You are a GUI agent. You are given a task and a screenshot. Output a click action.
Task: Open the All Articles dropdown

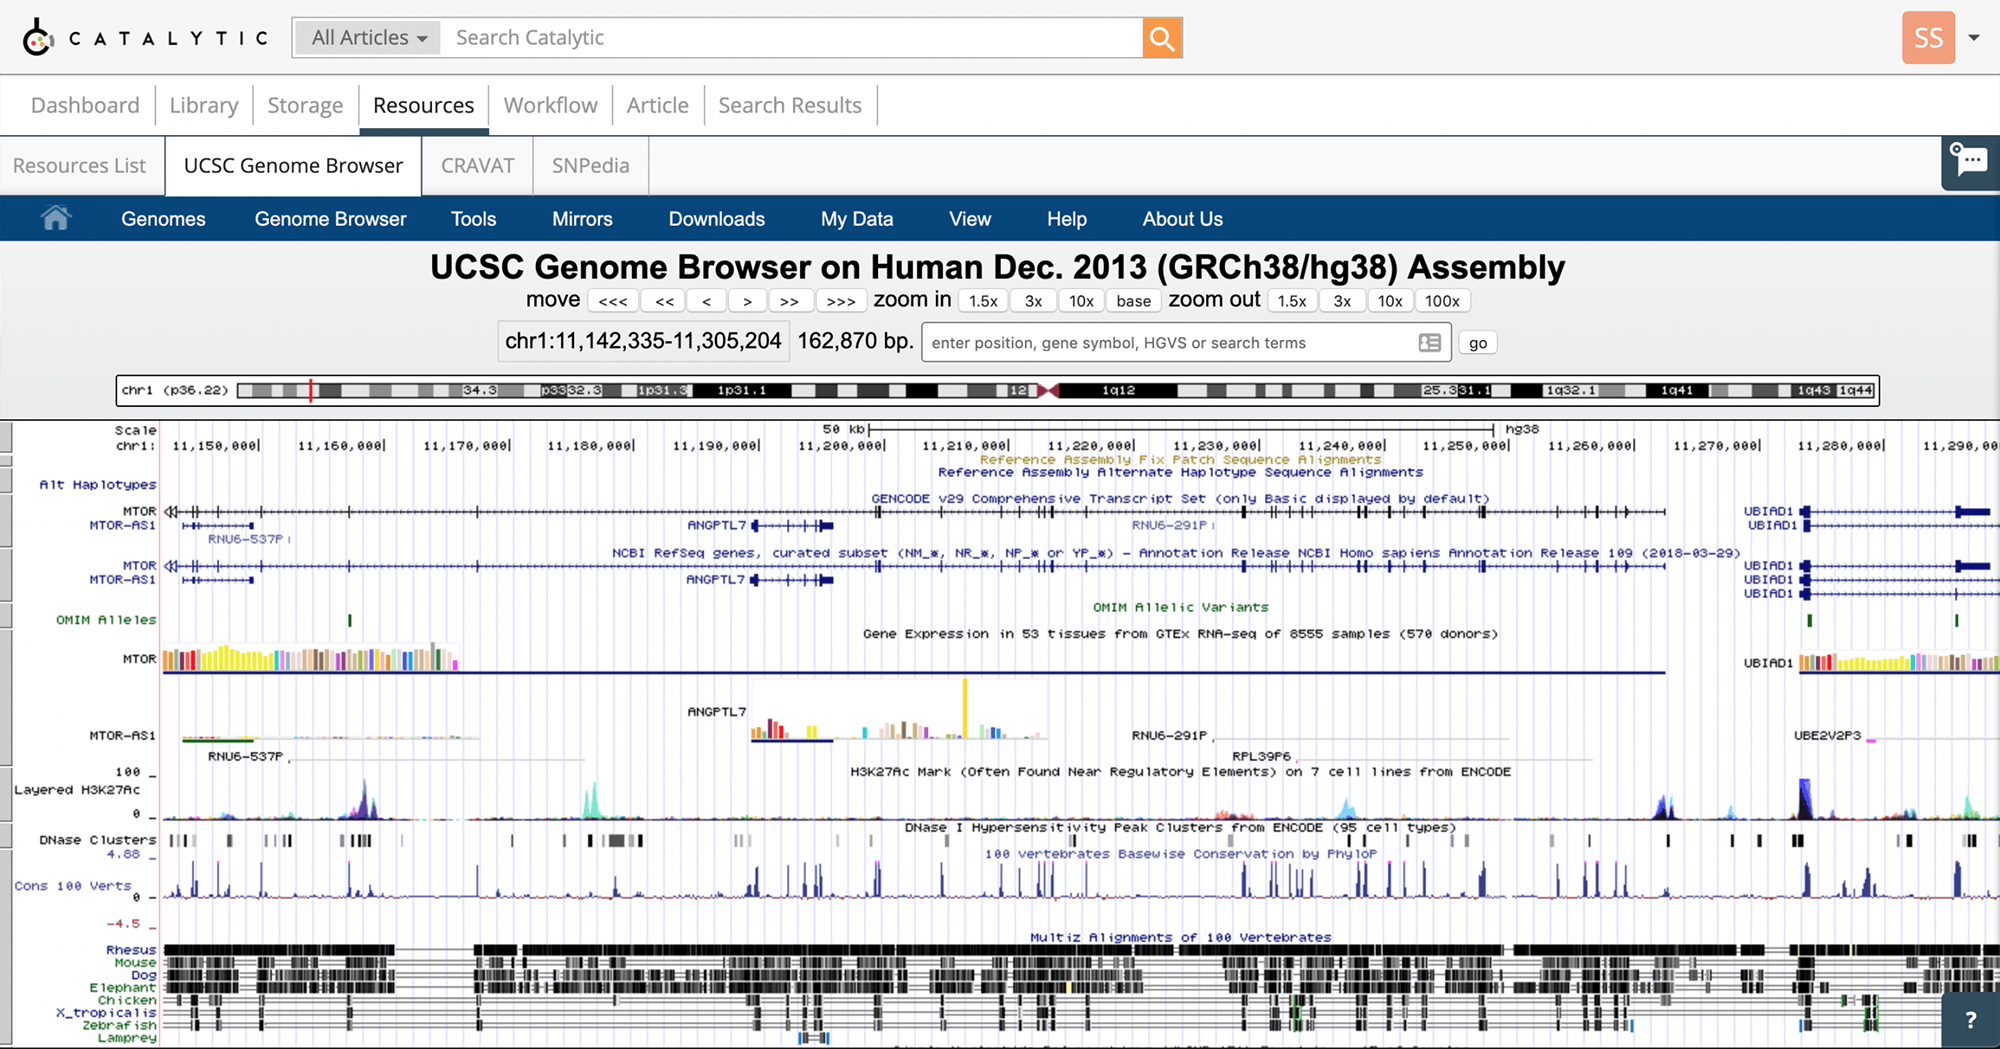point(369,38)
